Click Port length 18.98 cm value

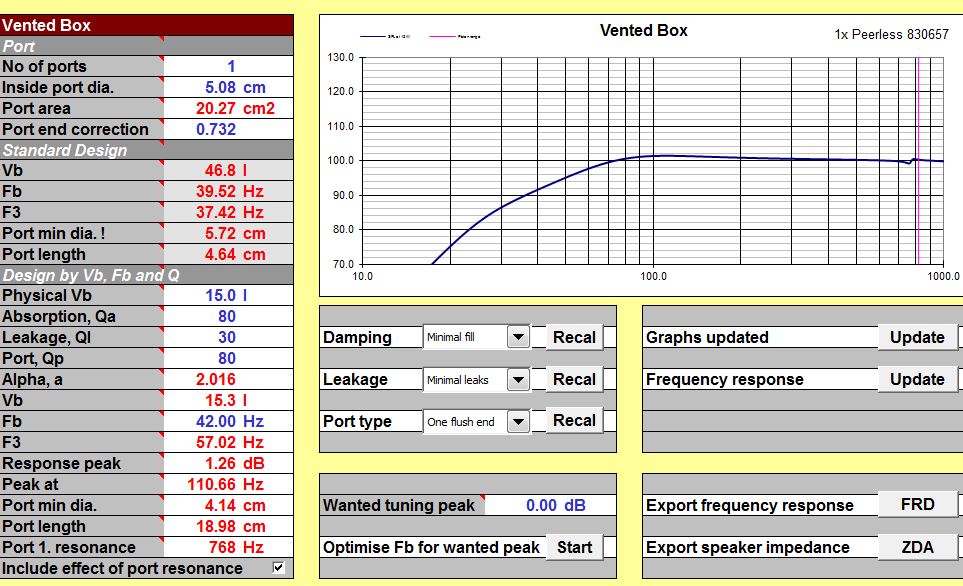(228, 526)
